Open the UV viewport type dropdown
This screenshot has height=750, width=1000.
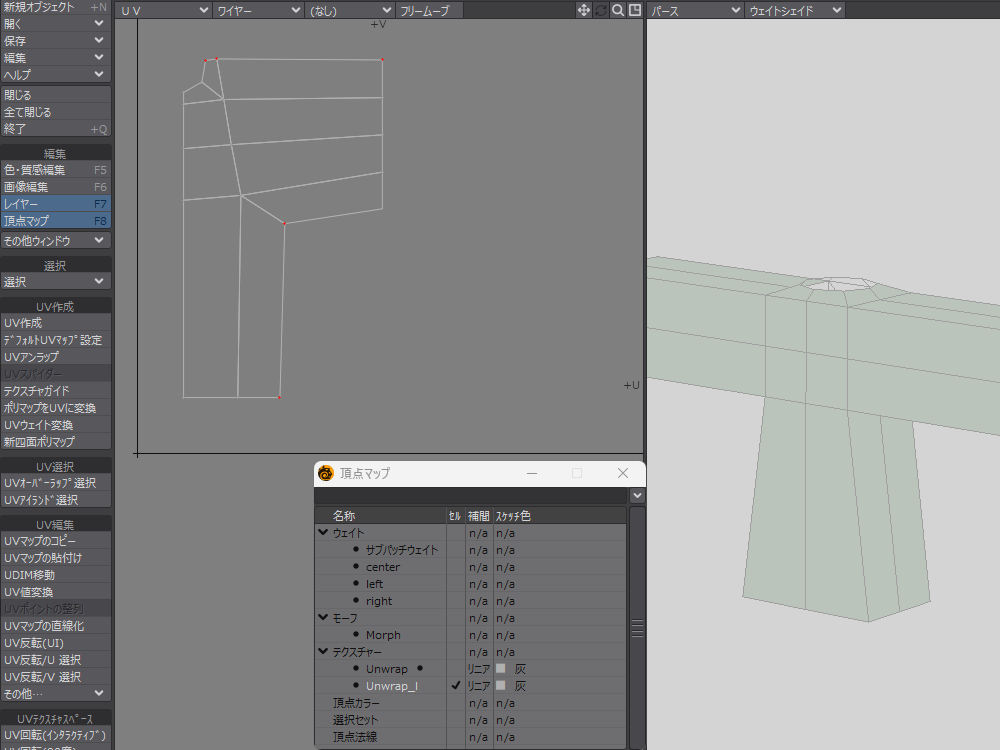coord(164,10)
